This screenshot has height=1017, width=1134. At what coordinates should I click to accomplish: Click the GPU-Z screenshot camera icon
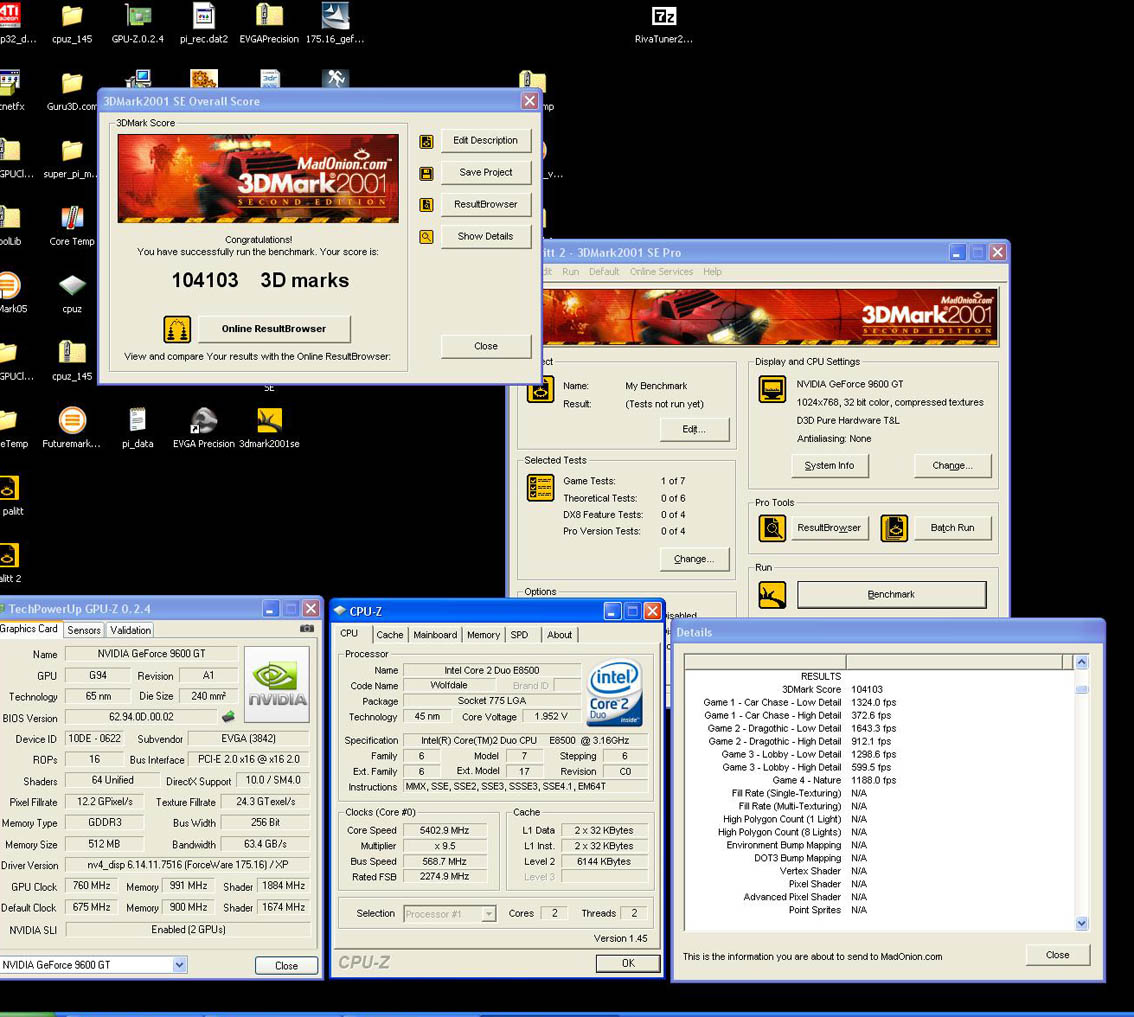coord(307,629)
